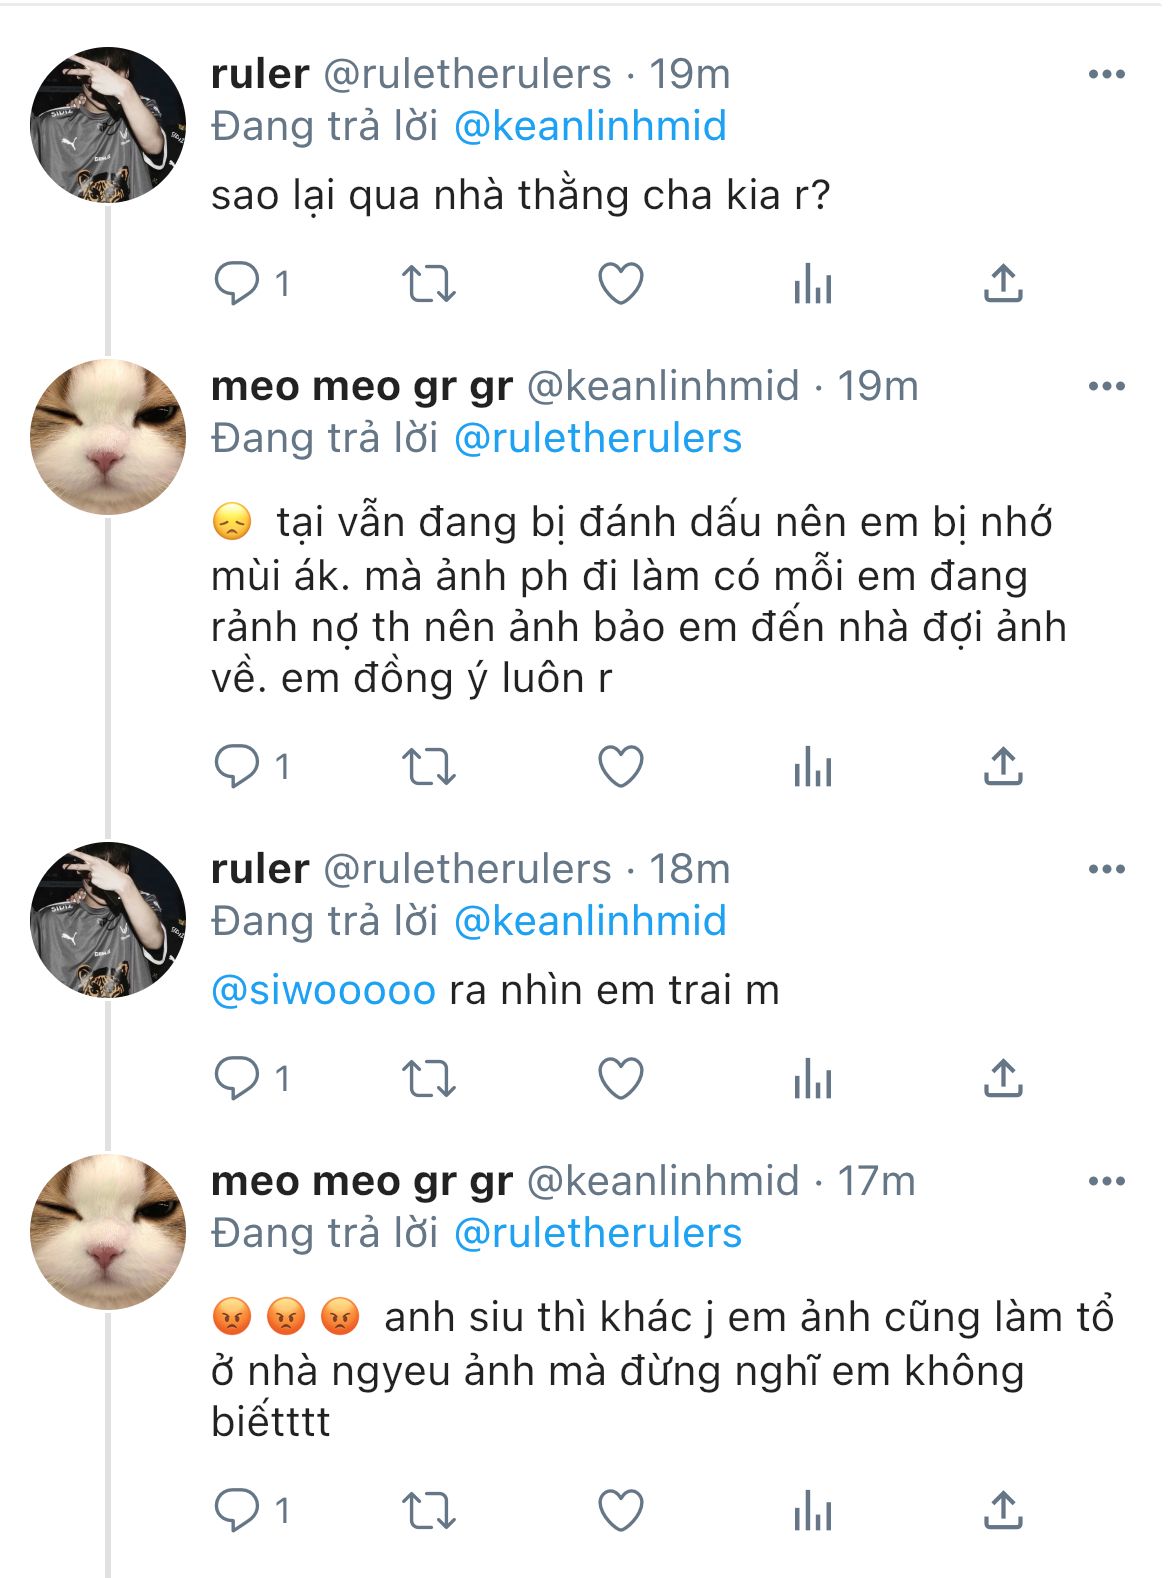Open more options on ruler's 19m tweet
This screenshot has height=1578, width=1170.
(1106, 75)
